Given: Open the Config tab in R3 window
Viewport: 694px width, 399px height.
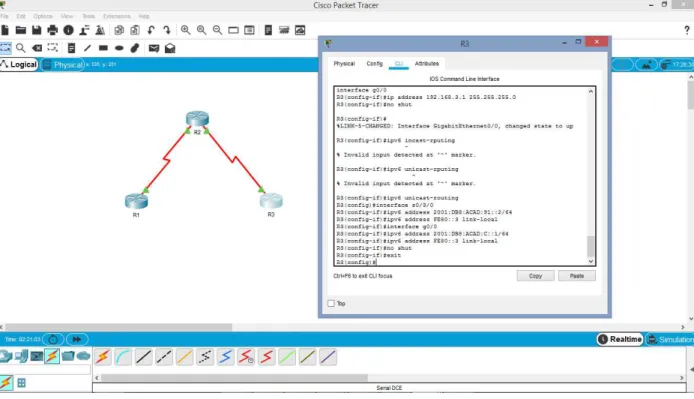Looking at the screenshot, I should (374, 64).
